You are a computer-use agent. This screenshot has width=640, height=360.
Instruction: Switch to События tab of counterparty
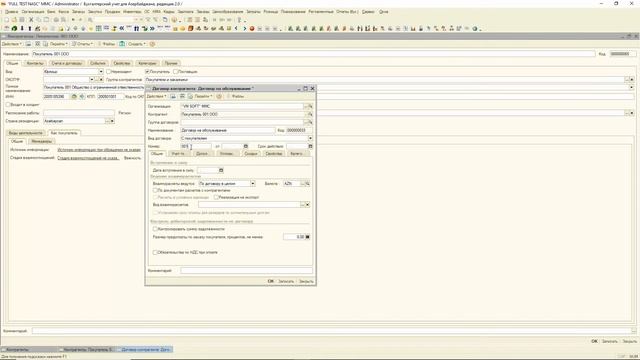click(98, 63)
